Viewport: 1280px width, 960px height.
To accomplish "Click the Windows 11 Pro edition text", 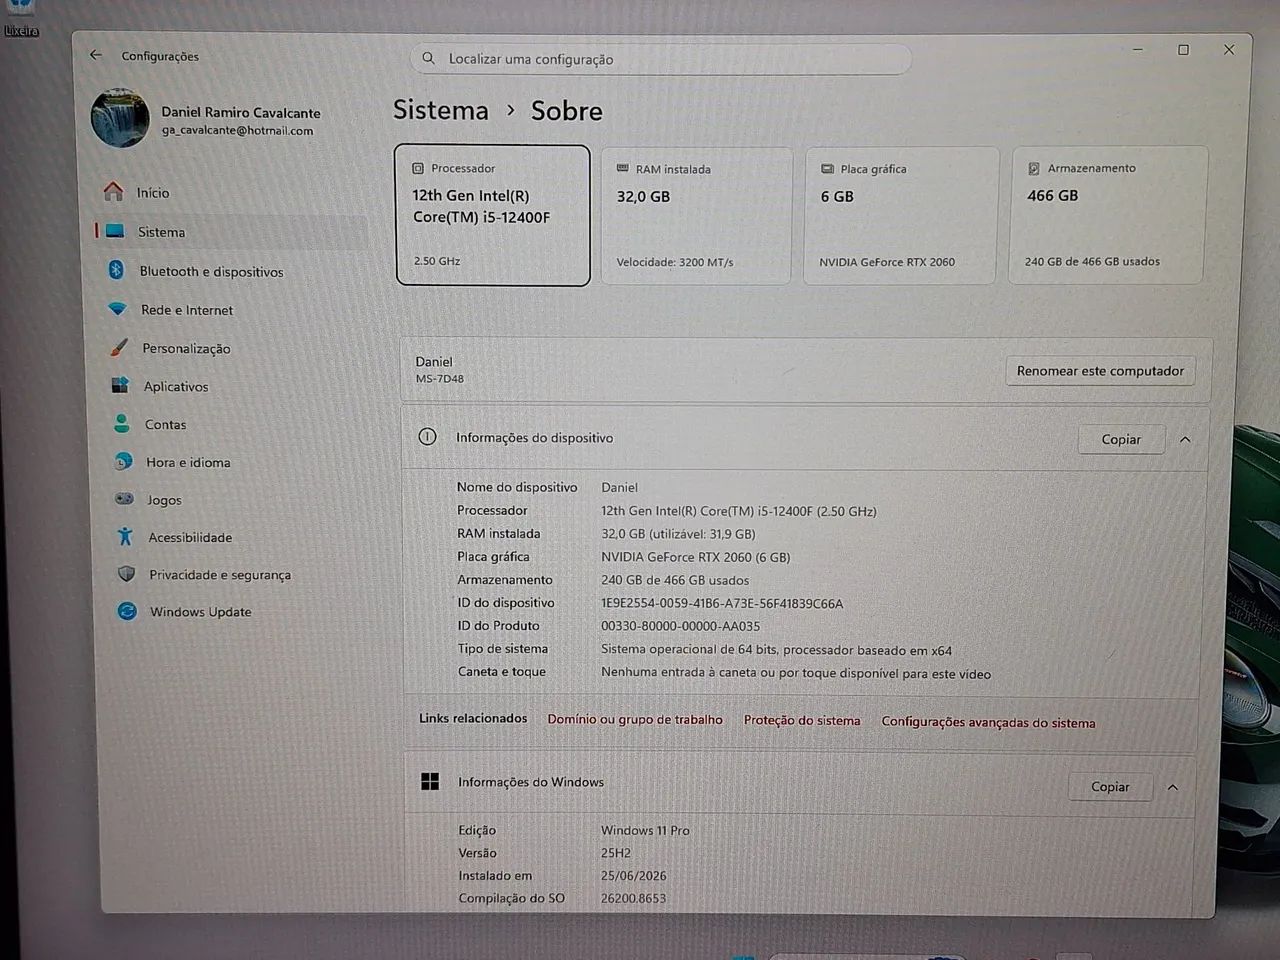I will (x=645, y=830).
